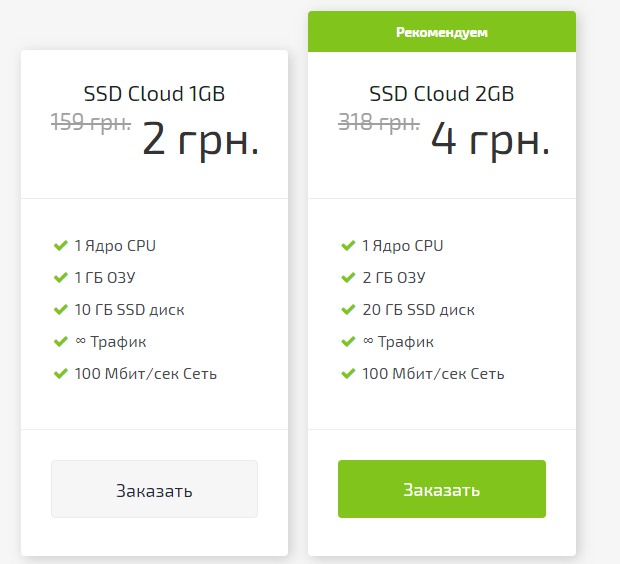
Task: Click the SSD Cloud 2GB plan title
Action: (441, 94)
